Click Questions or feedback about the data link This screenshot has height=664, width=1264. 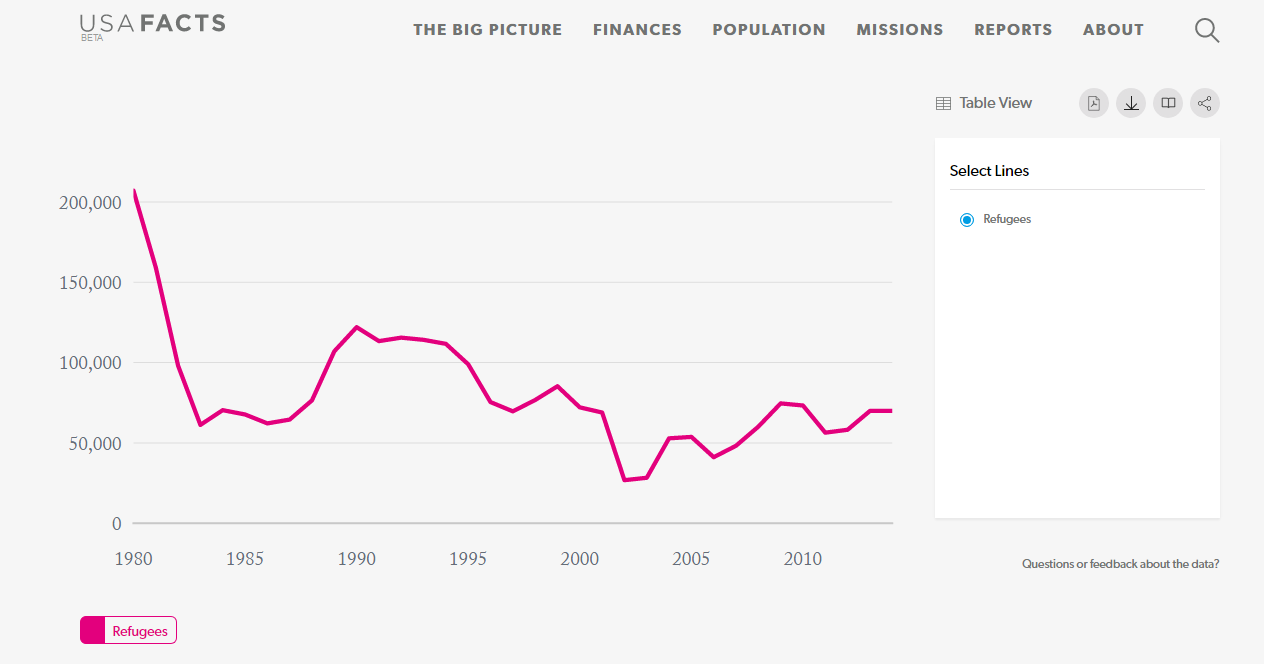pyautogui.click(x=1120, y=564)
